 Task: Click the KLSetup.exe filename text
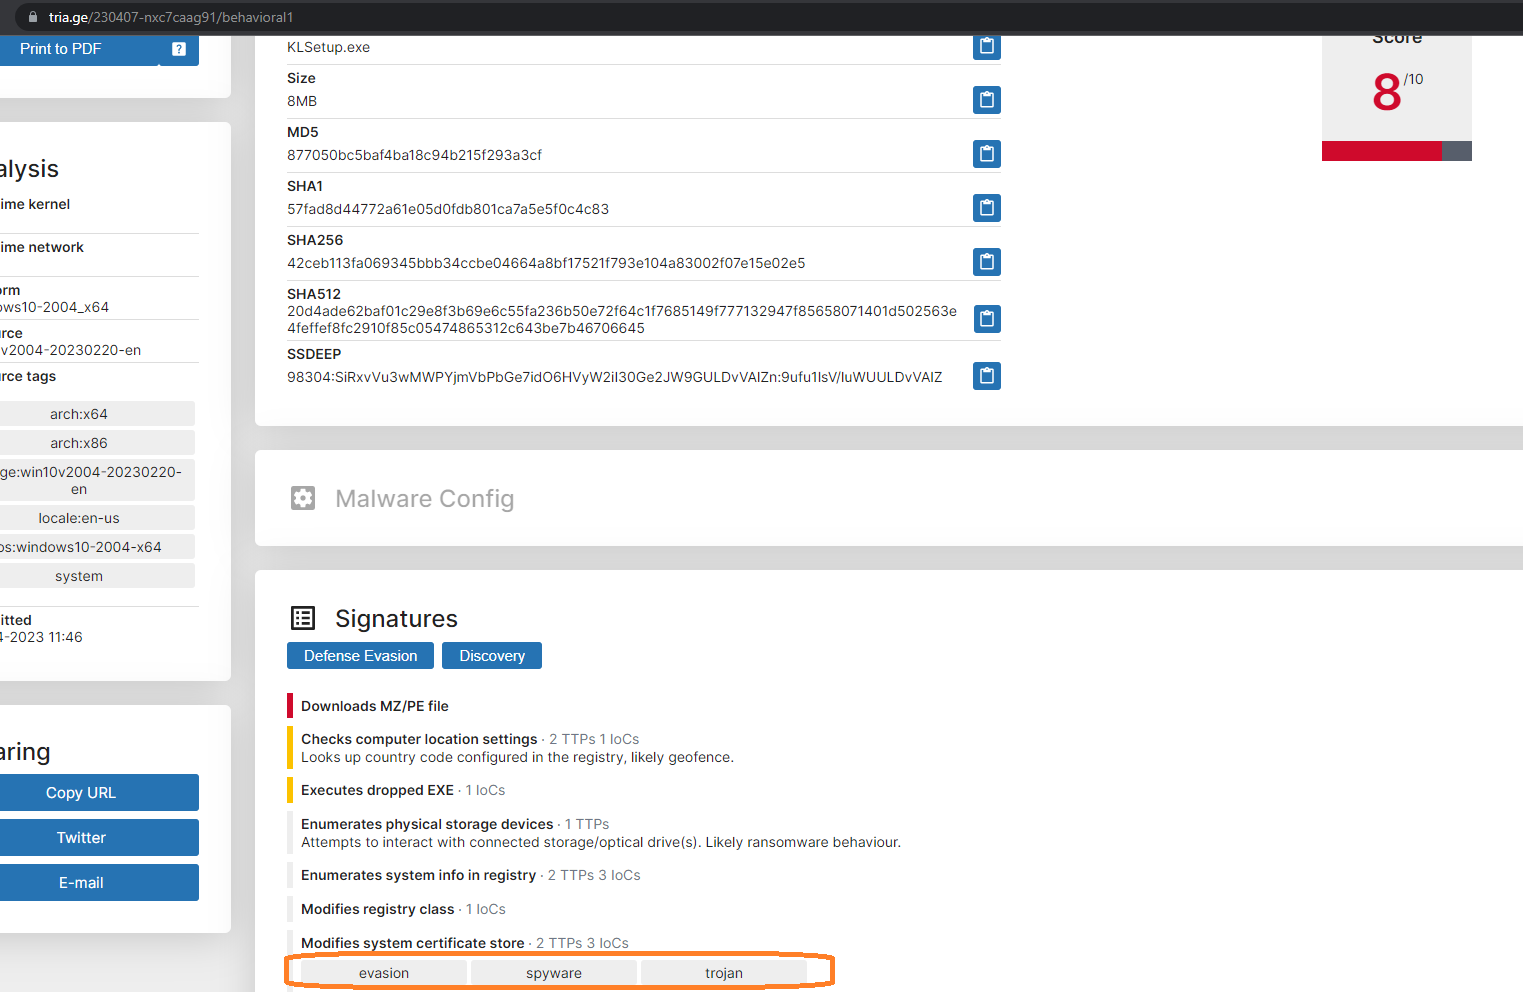click(x=328, y=47)
